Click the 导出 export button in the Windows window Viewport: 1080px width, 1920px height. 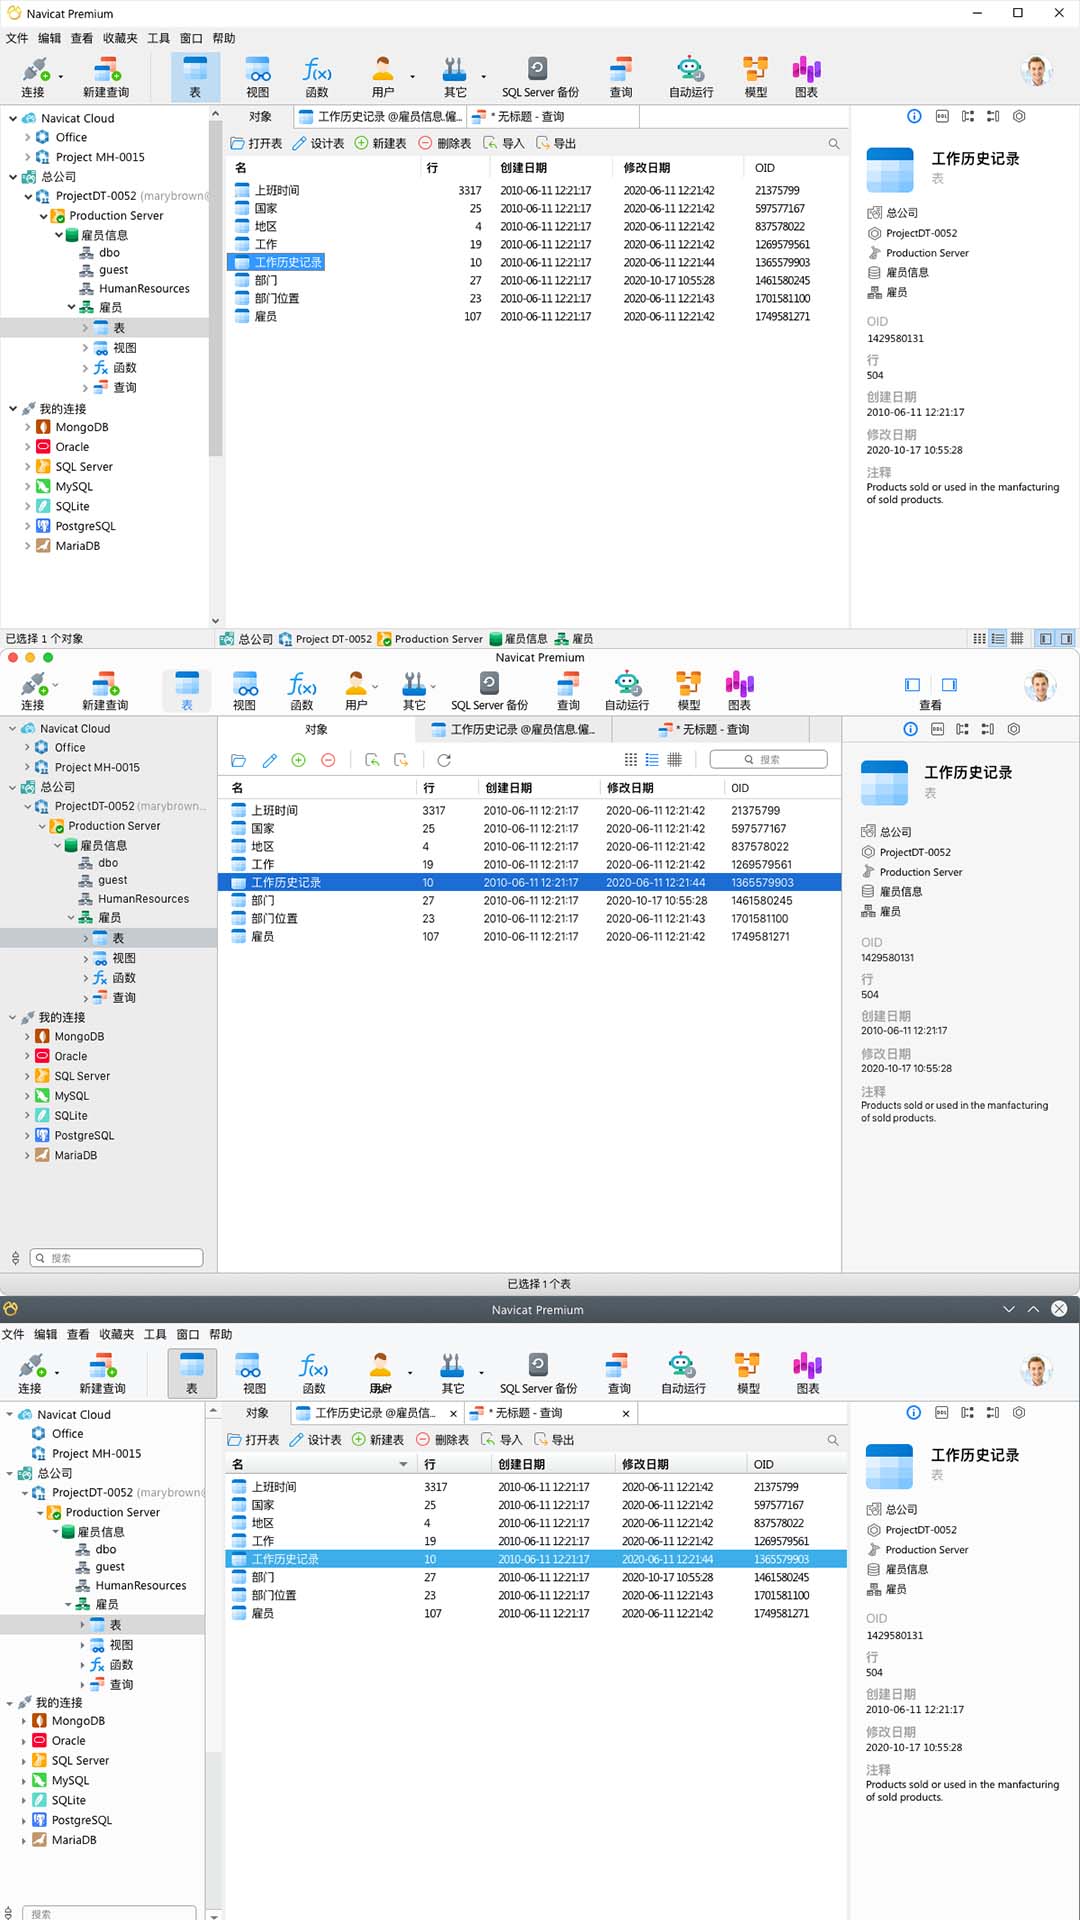coord(556,143)
